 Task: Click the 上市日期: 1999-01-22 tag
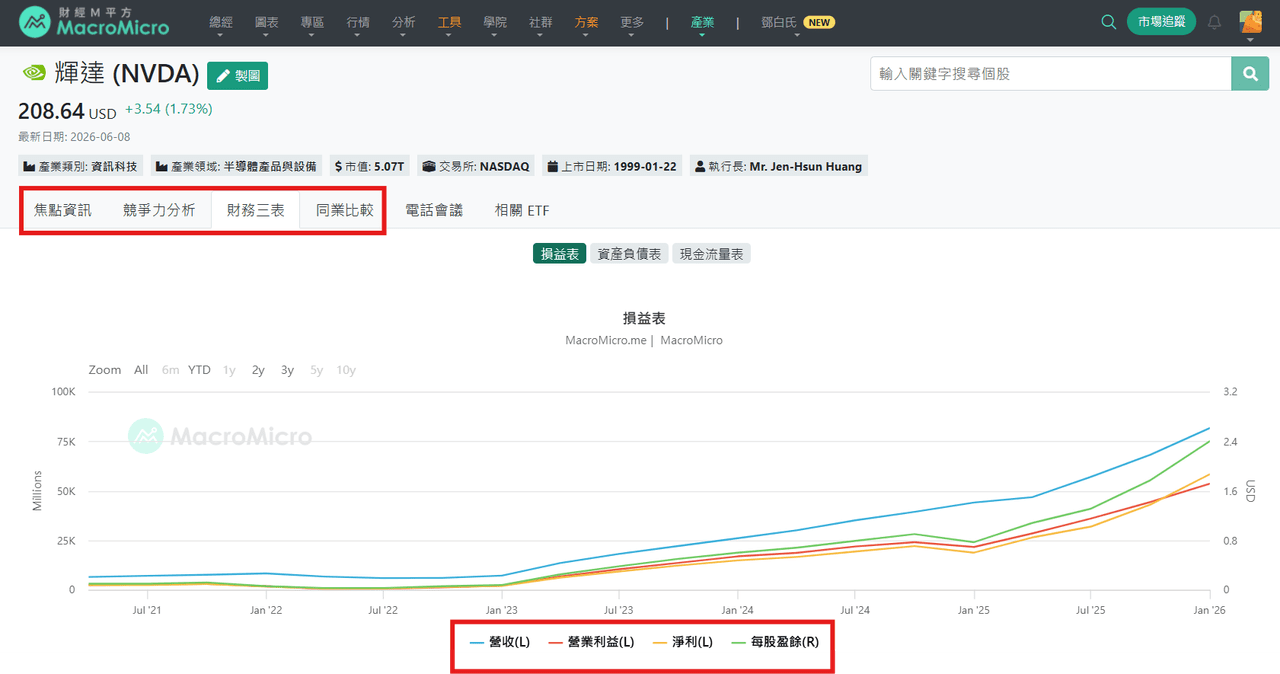click(612, 166)
